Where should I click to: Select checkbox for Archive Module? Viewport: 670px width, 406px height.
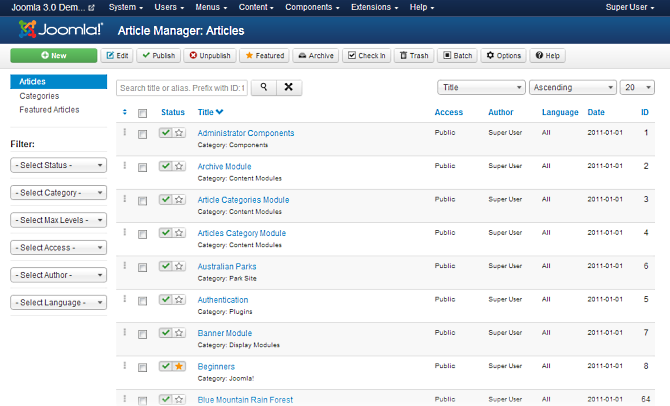[142, 168]
